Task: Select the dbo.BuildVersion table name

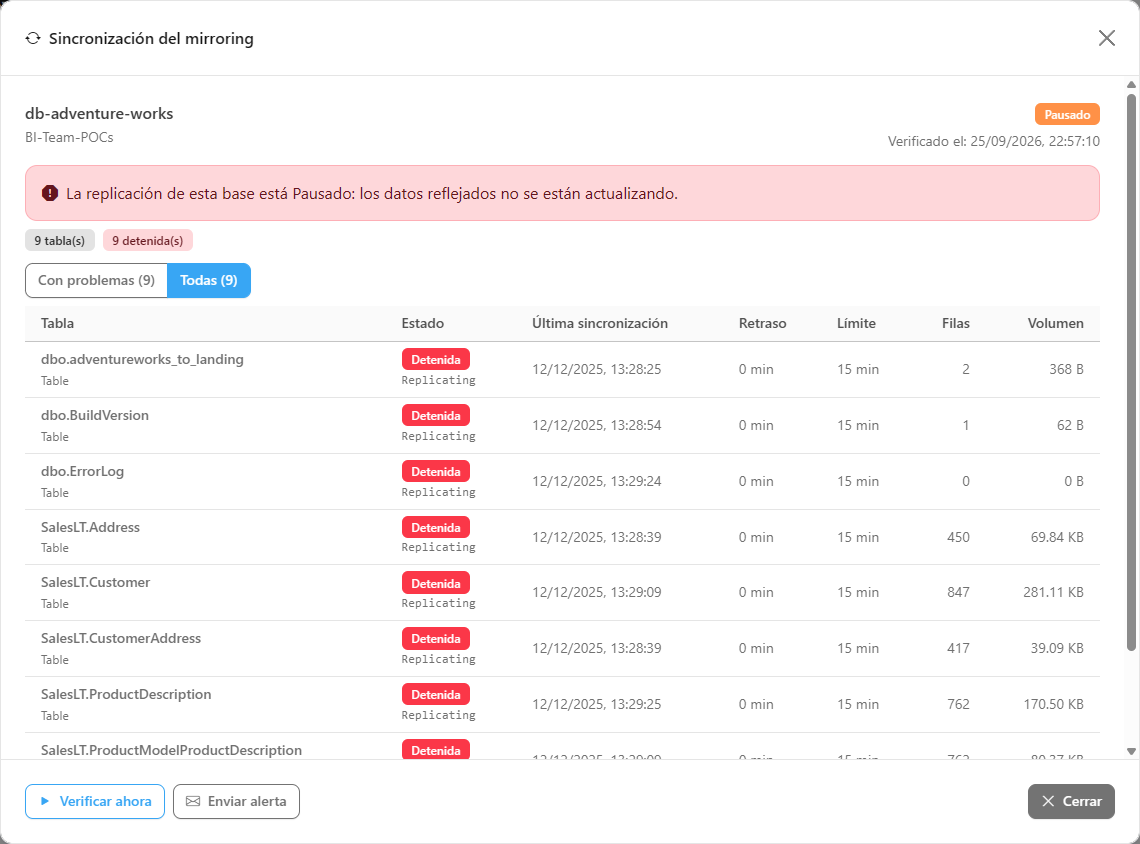Action: coord(95,415)
